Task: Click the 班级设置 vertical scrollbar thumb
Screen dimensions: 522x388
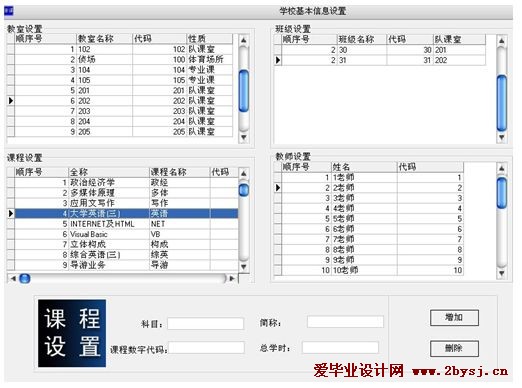Action: point(501,103)
